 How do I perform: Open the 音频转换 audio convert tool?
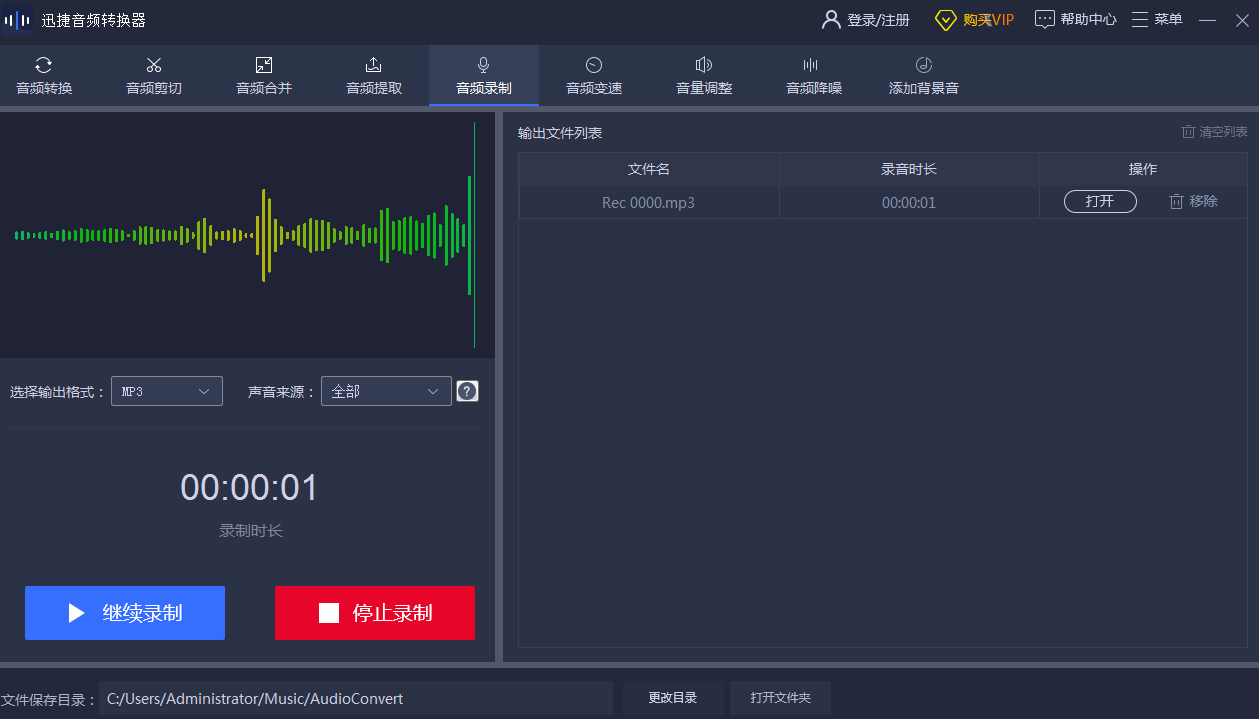click(x=44, y=76)
